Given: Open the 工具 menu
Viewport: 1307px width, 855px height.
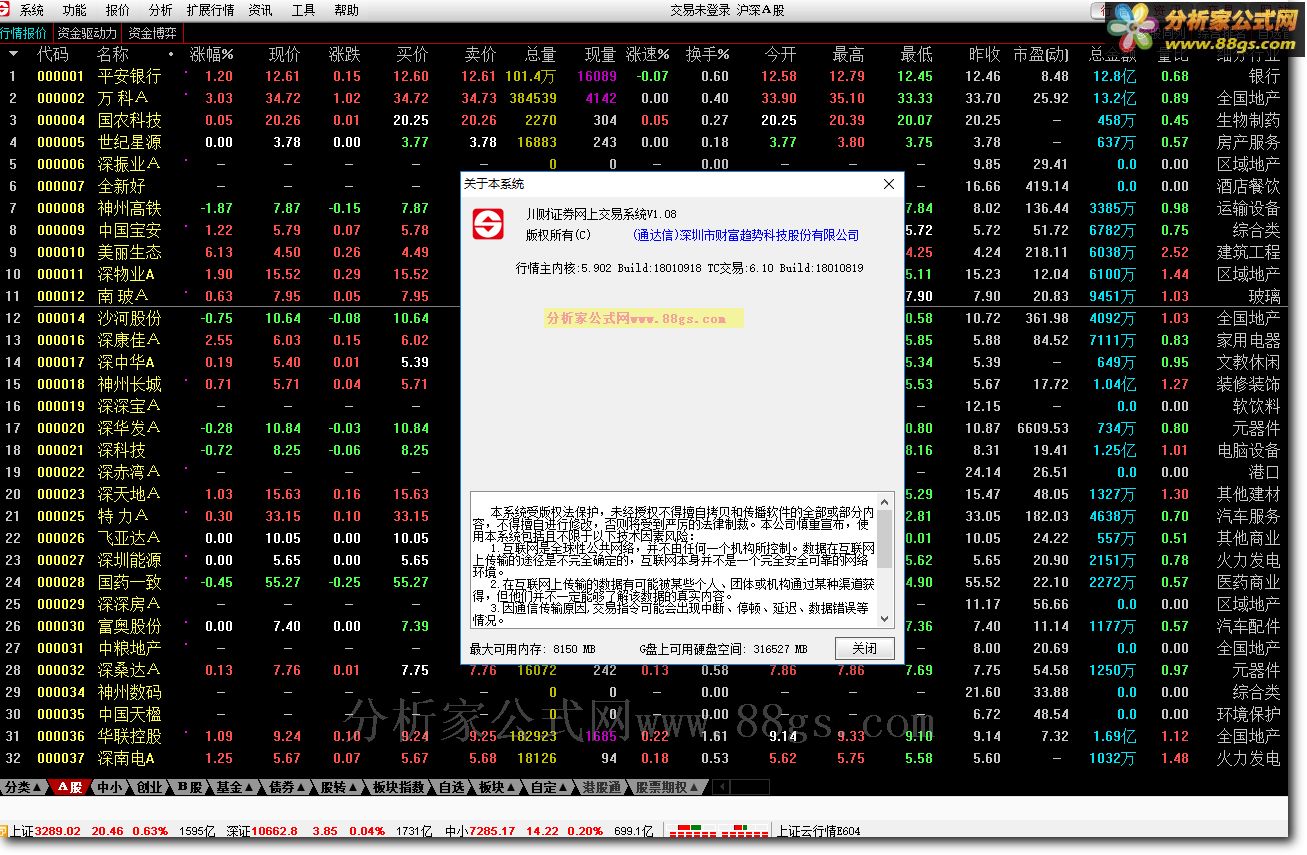Looking at the screenshot, I should pyautogui.click(x=303, y=11).
